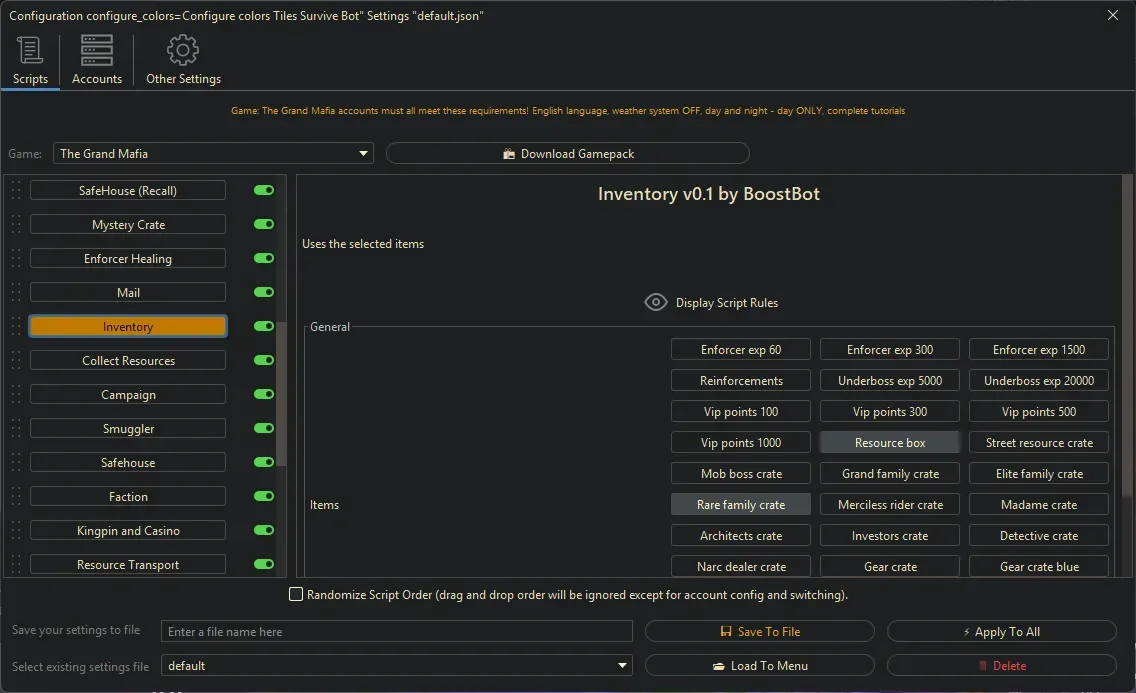Select the Mystery Crate script
Viewport: 1136px width, 693px height.
click(x=128, y=224)
